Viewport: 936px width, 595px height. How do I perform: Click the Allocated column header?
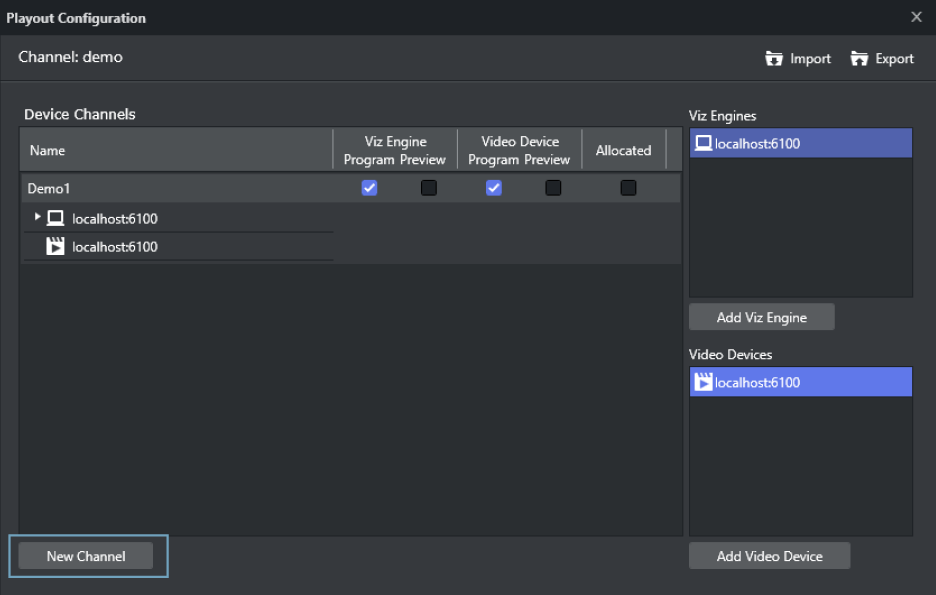tap(623, 151)
